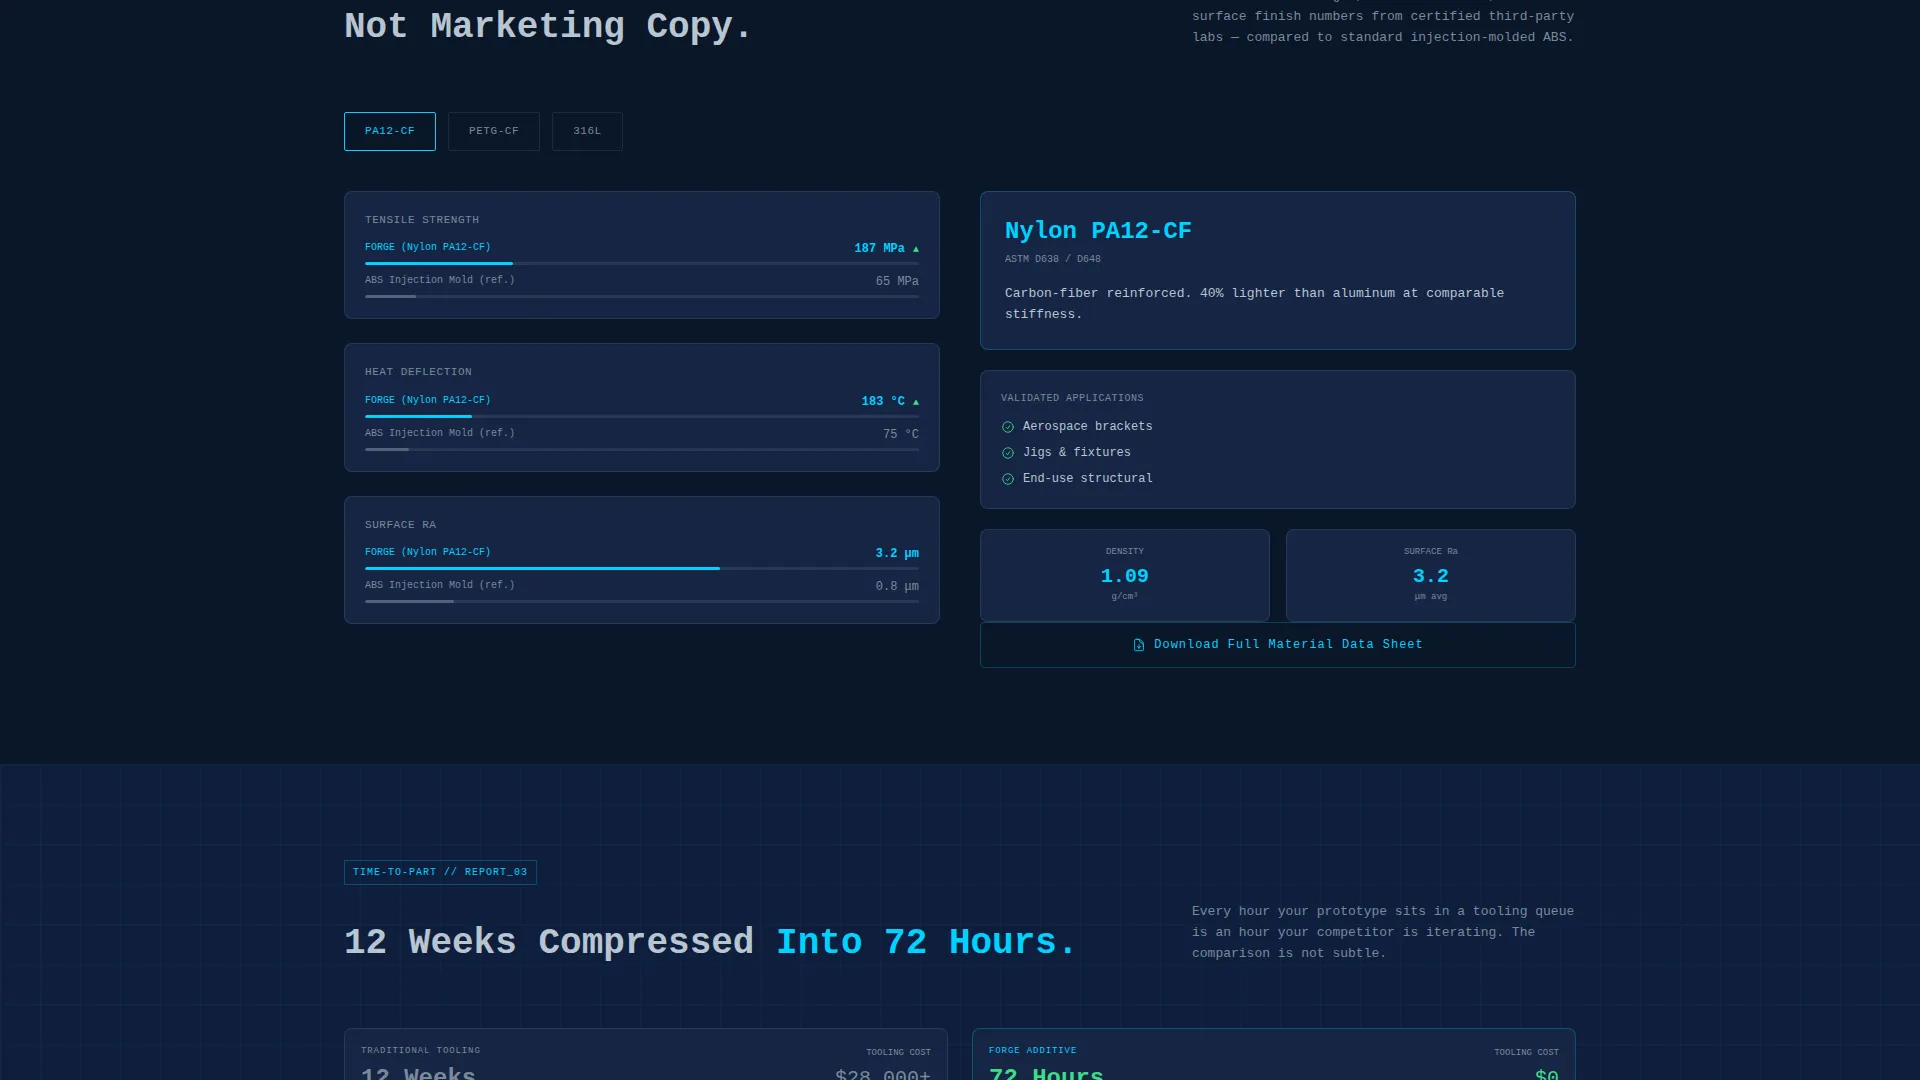Screen dimensions: 1920x1080
Task: Click the SURFACE RA card title
Action: (x=400, y=525)
